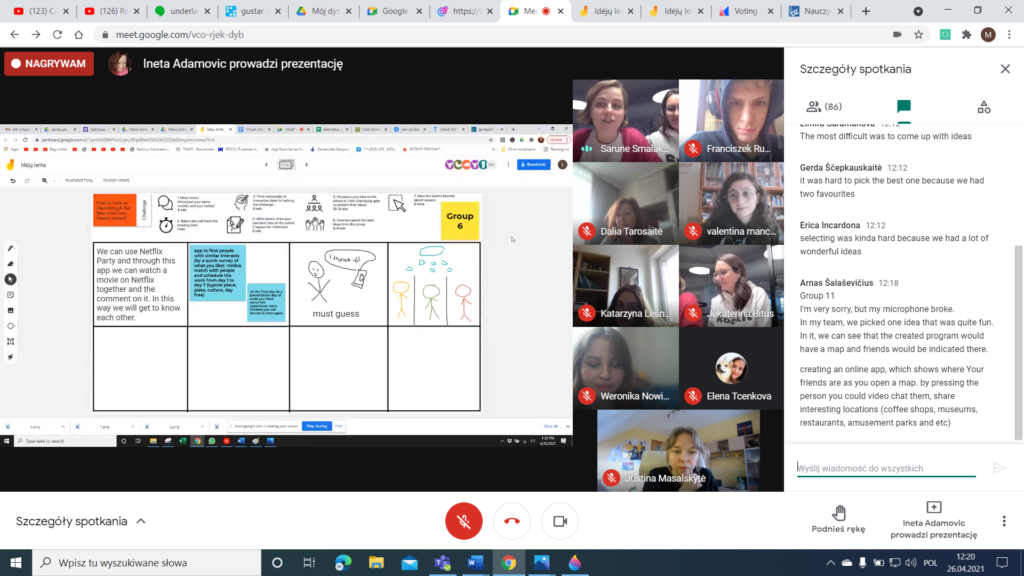Viewport: 1024px width, 576px height.
Task: Select Sarune Smalak participant video tile
Action: click(x=625, y=121)
